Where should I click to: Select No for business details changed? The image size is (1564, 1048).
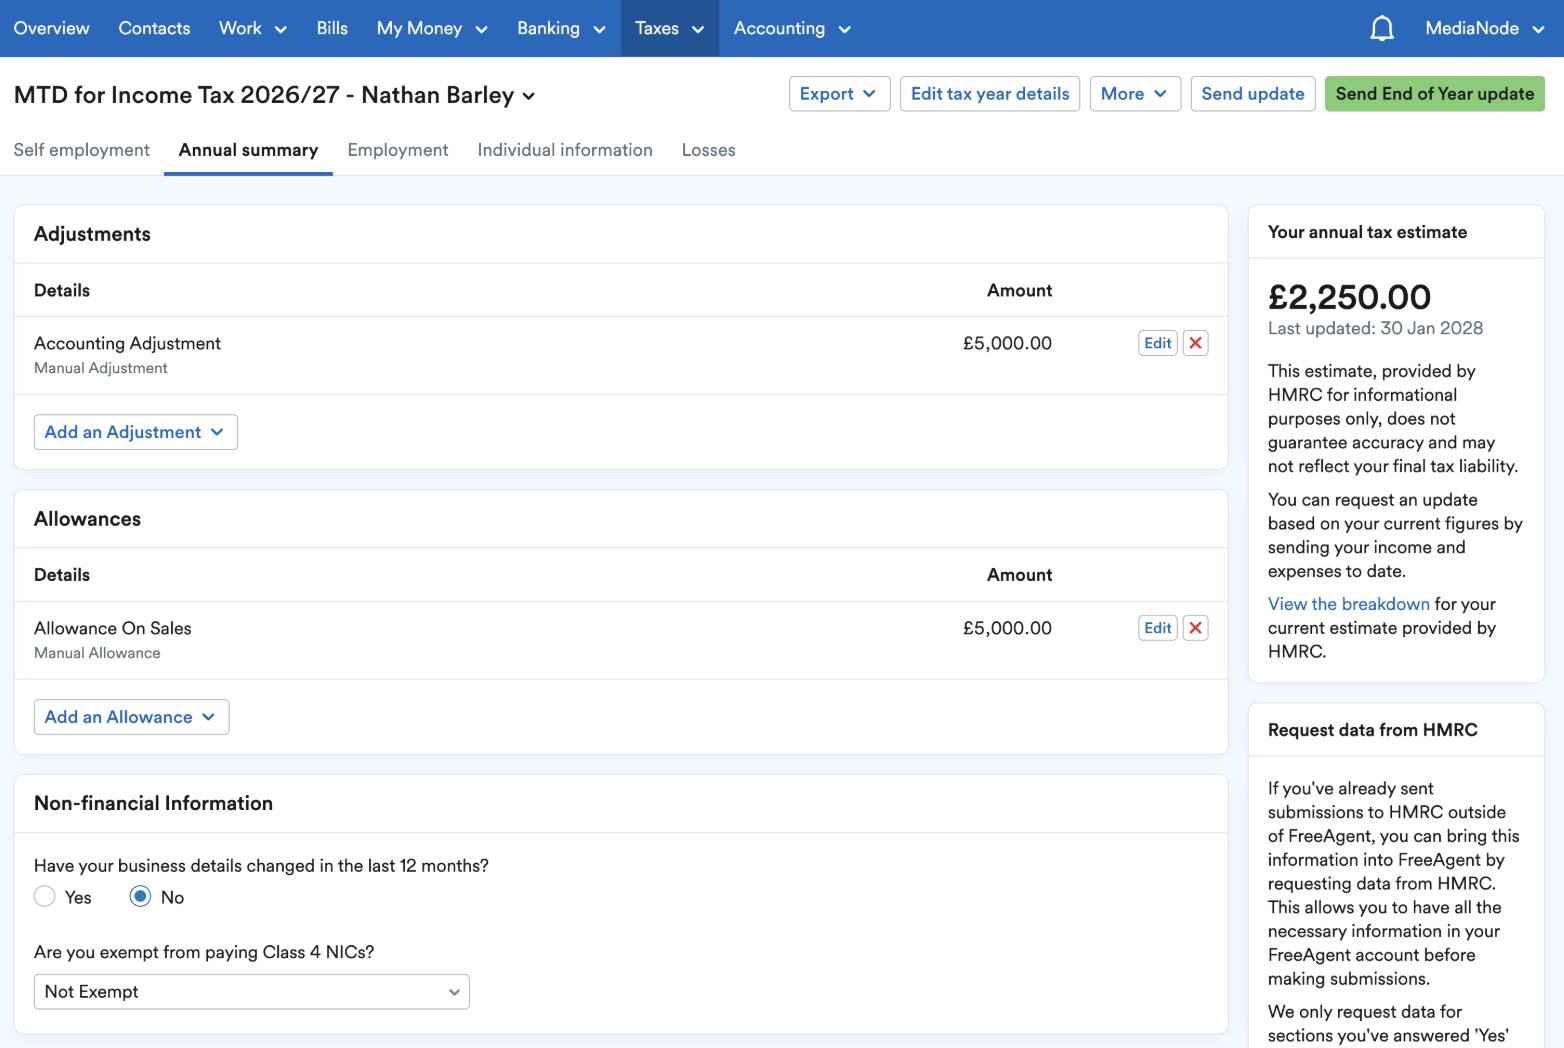[140, 897]
